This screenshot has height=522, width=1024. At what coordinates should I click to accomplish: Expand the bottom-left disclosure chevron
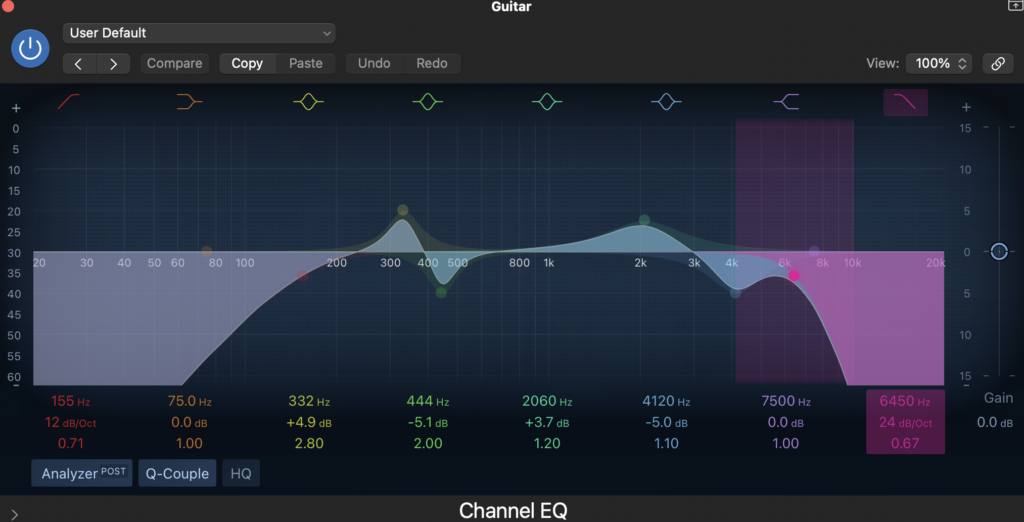point(14,514)
